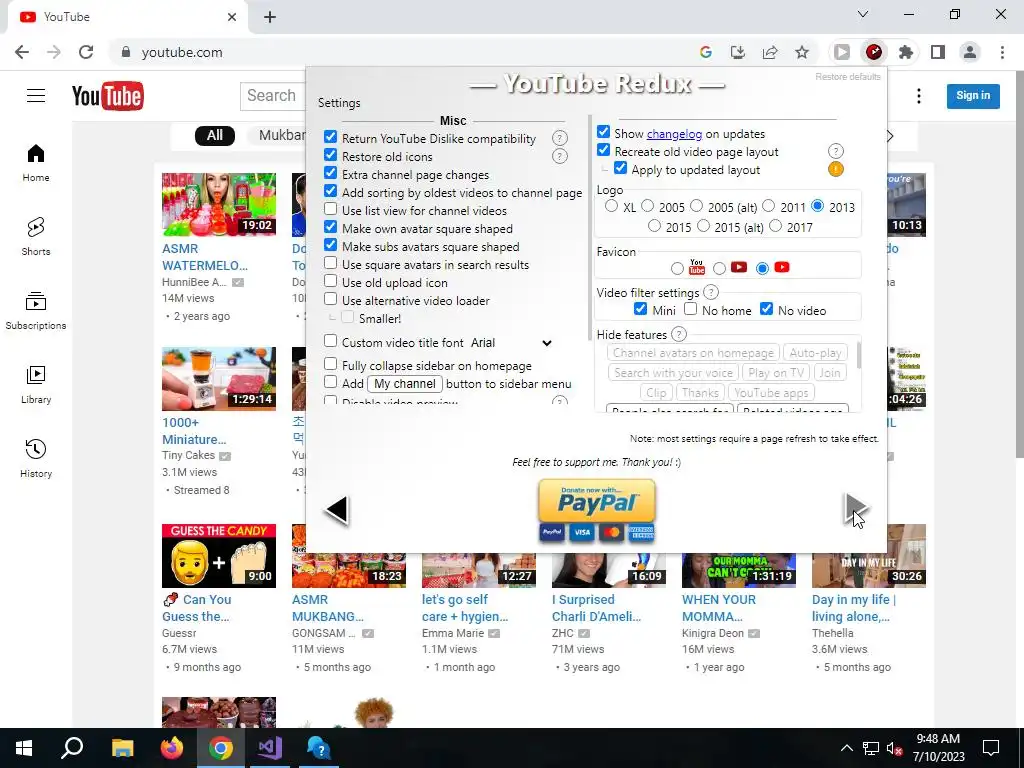
Task: Uncheck the Mini video filter
Action: (641, 308)
